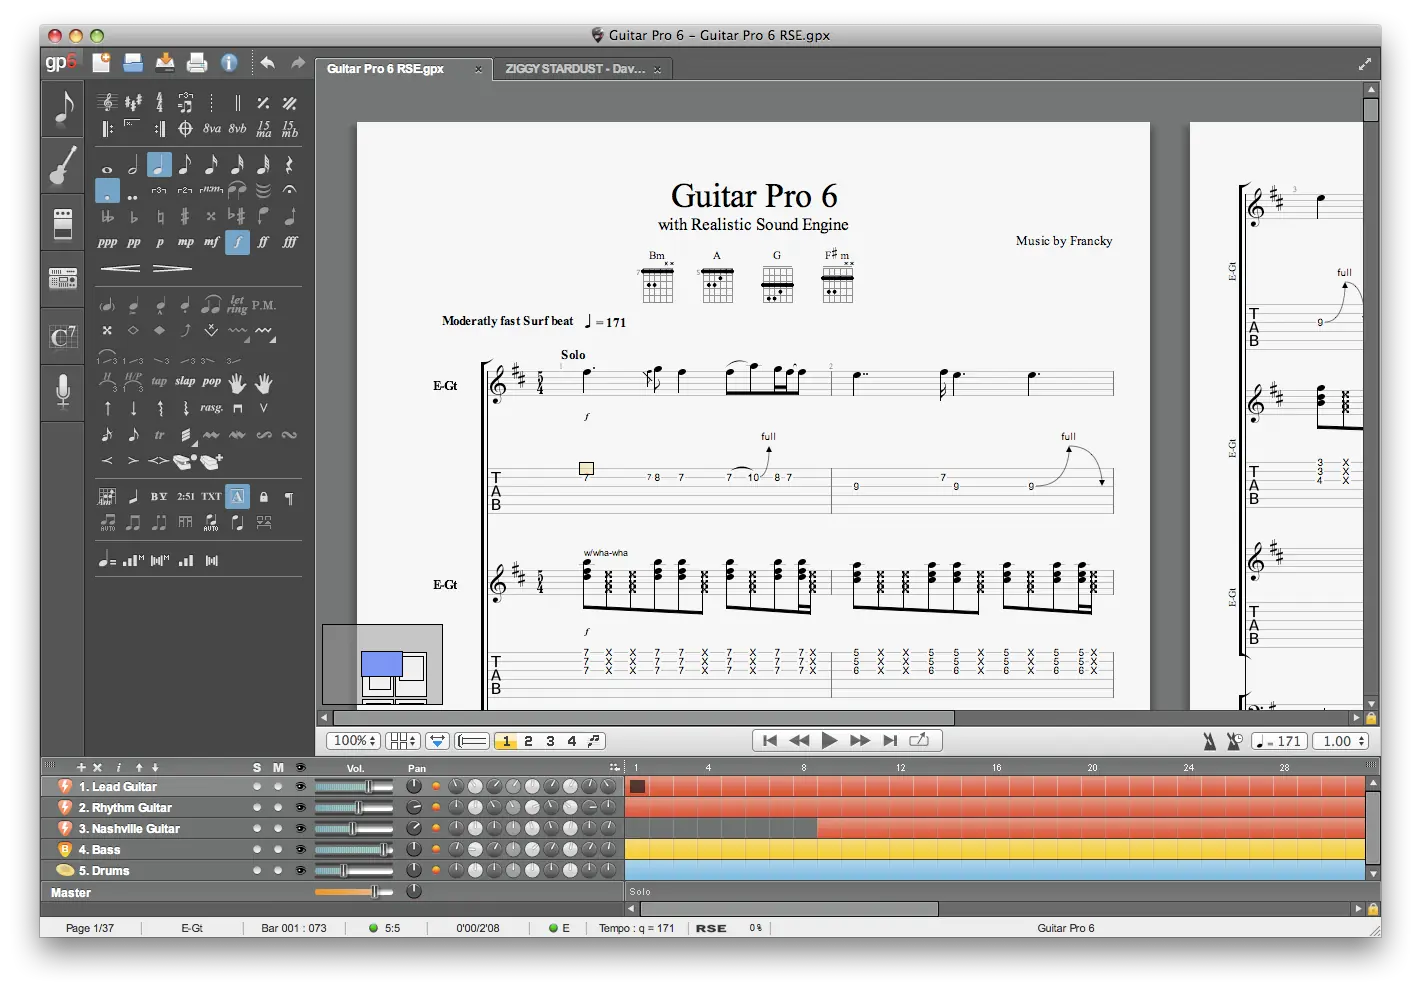This screenshot has height=992, width=1421.
Task: Toggle solo for Lead Guitar track
Action: [257, 787]
